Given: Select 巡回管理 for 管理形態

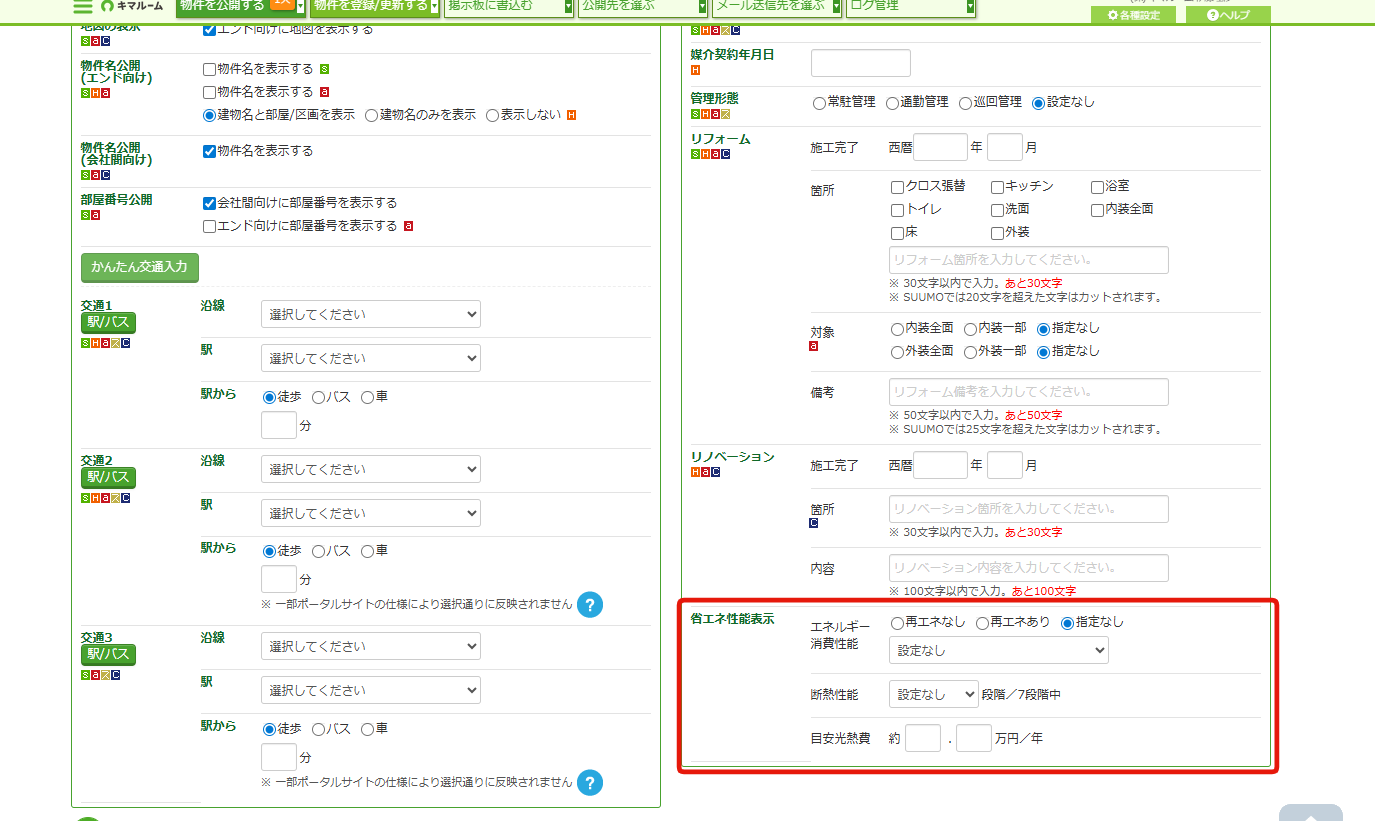Looking at the screenshot, I should 965,103.
